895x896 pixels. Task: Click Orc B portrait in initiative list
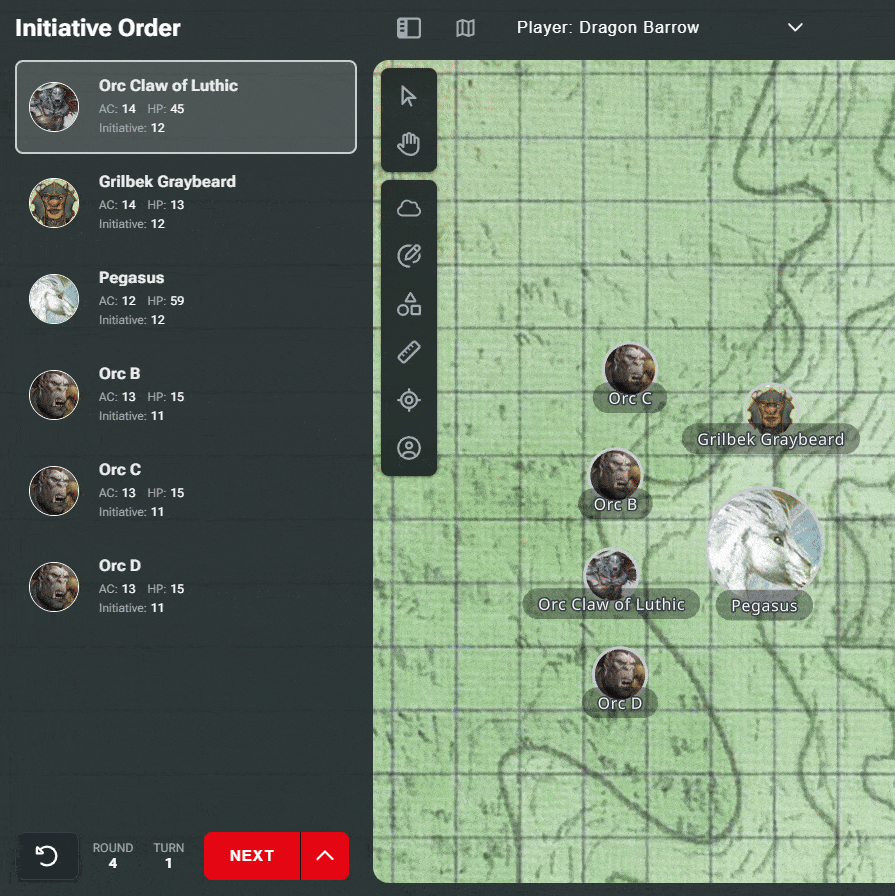pos(54,395)
